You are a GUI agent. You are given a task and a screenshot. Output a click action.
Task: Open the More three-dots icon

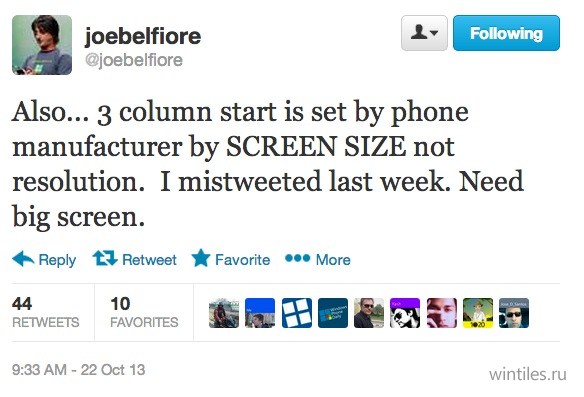297,258
